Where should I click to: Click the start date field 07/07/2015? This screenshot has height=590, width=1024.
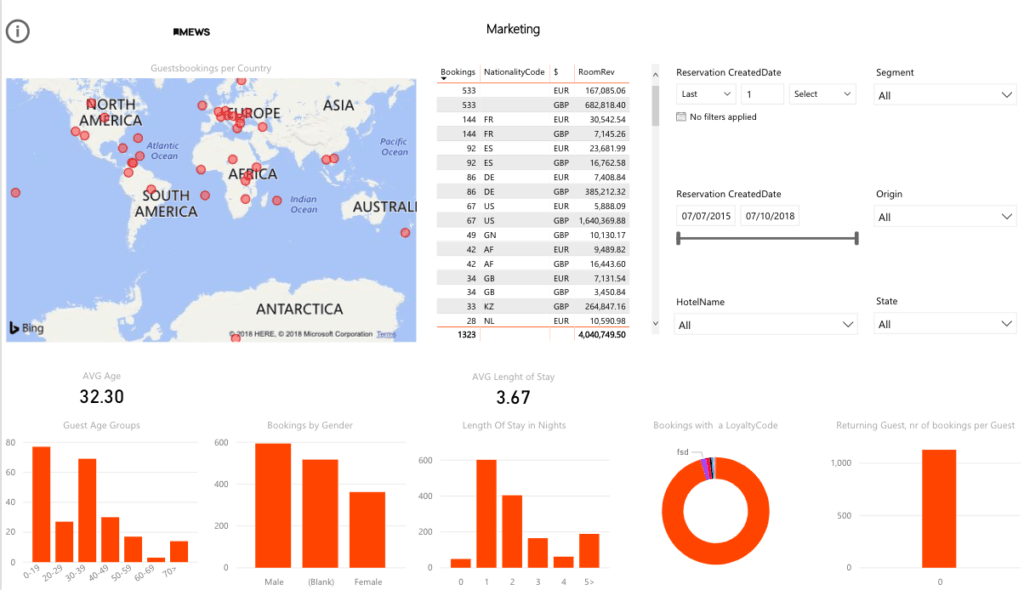706,216
